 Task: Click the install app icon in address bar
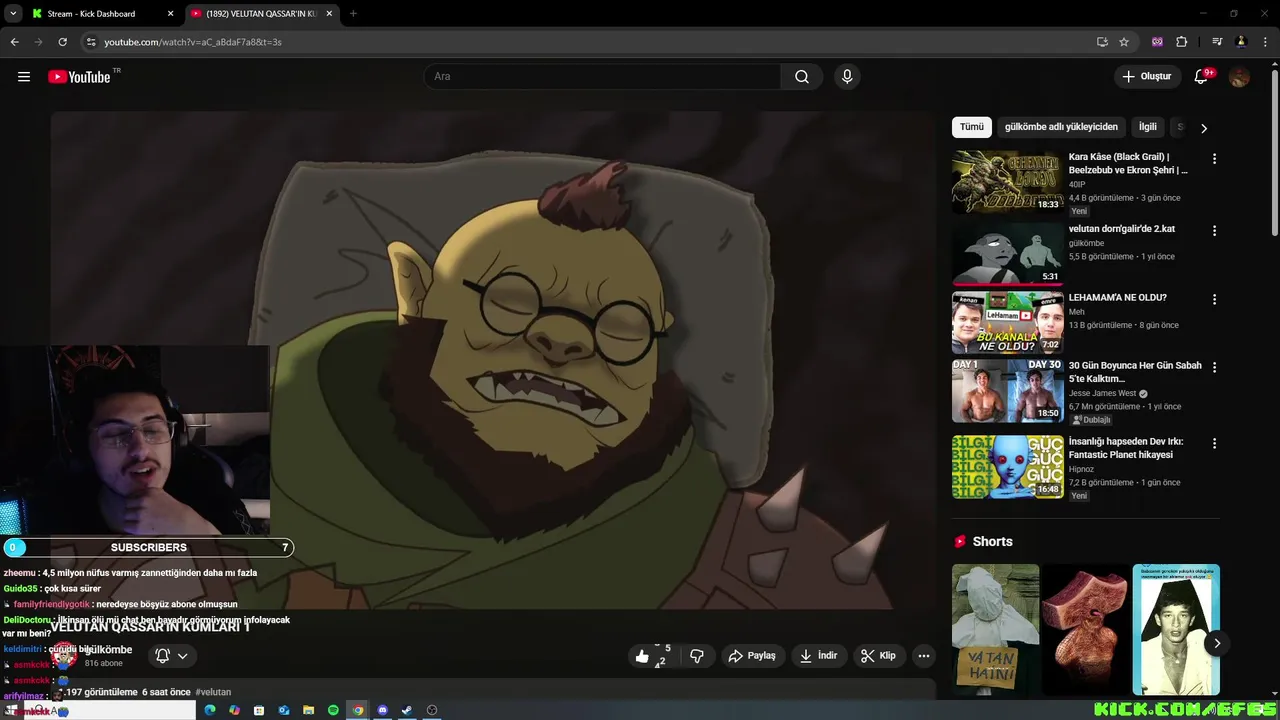[x=1102, y=42]
